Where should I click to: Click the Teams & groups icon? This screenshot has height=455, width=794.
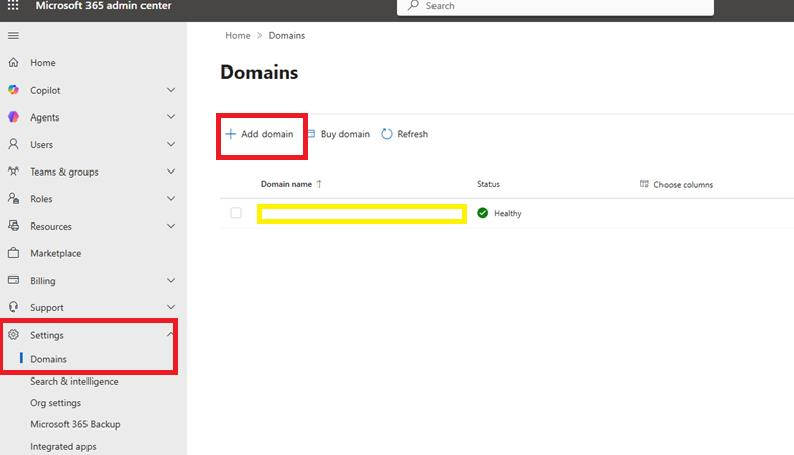[14, 171]
